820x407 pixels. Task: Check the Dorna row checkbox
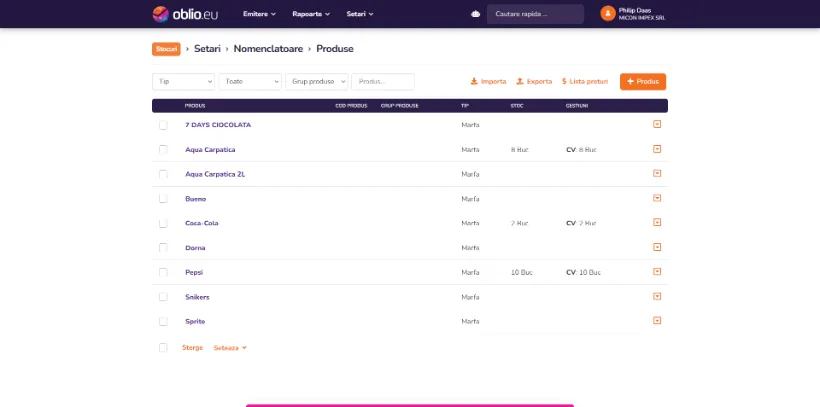click(x=163, y=248)
